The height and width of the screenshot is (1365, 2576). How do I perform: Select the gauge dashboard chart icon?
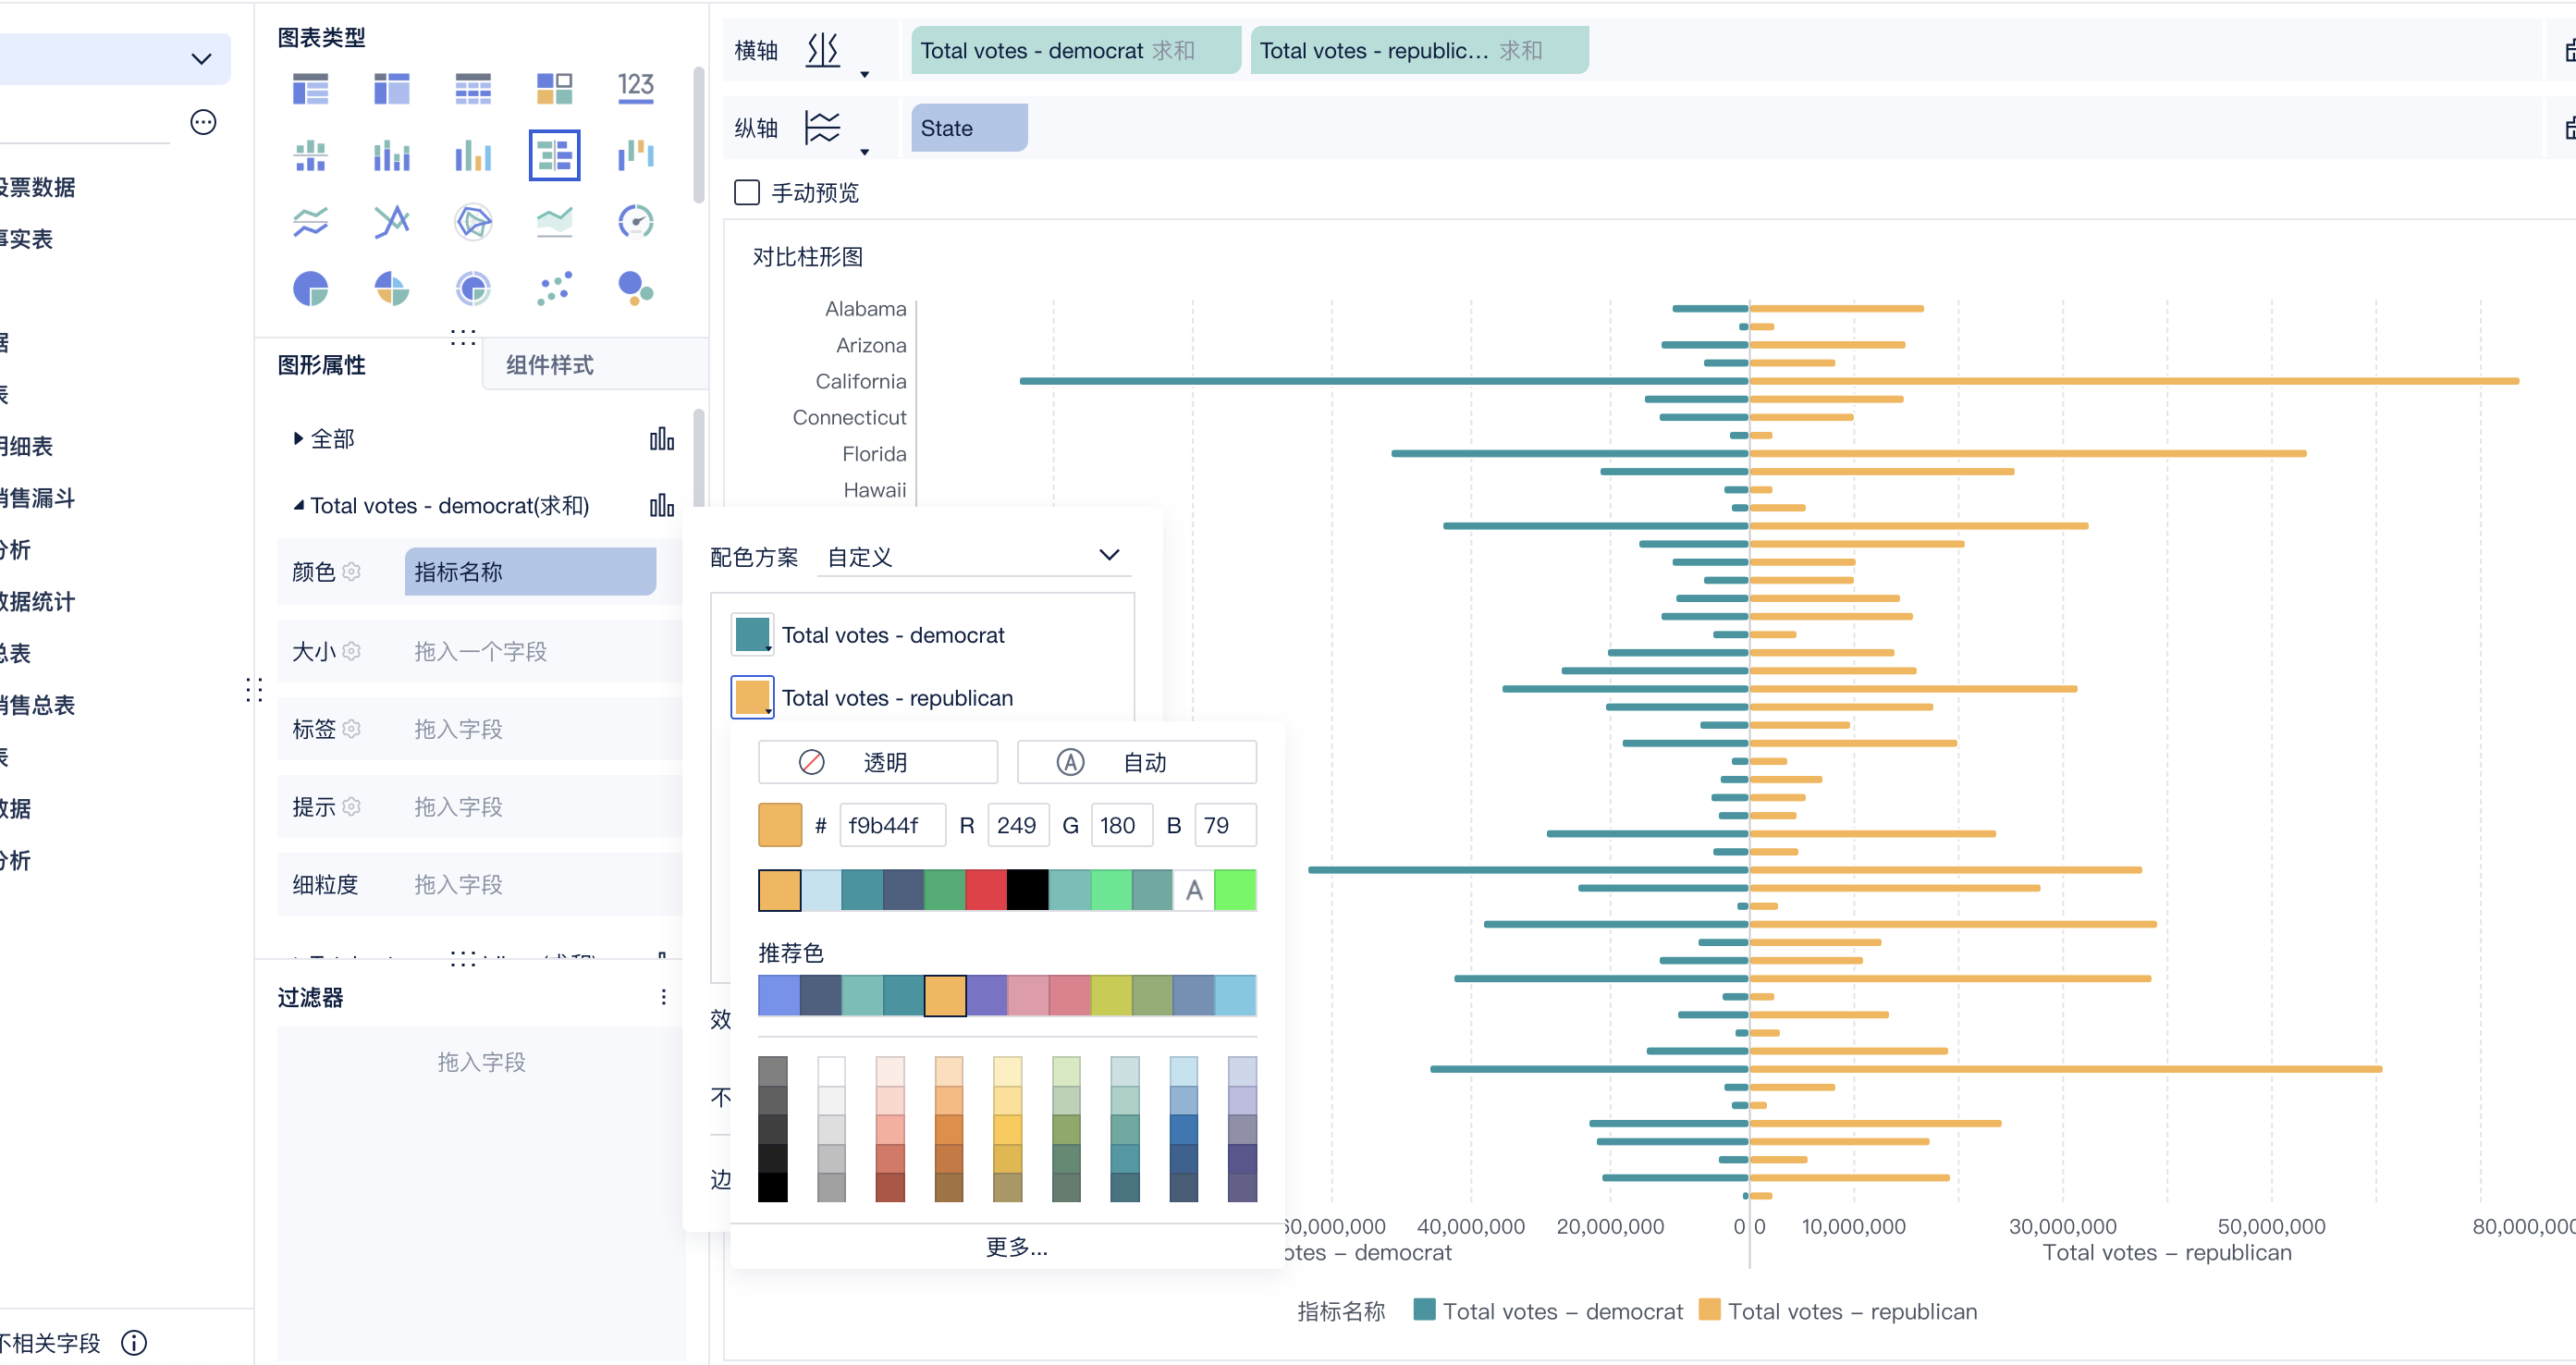(x=635, y=221)
